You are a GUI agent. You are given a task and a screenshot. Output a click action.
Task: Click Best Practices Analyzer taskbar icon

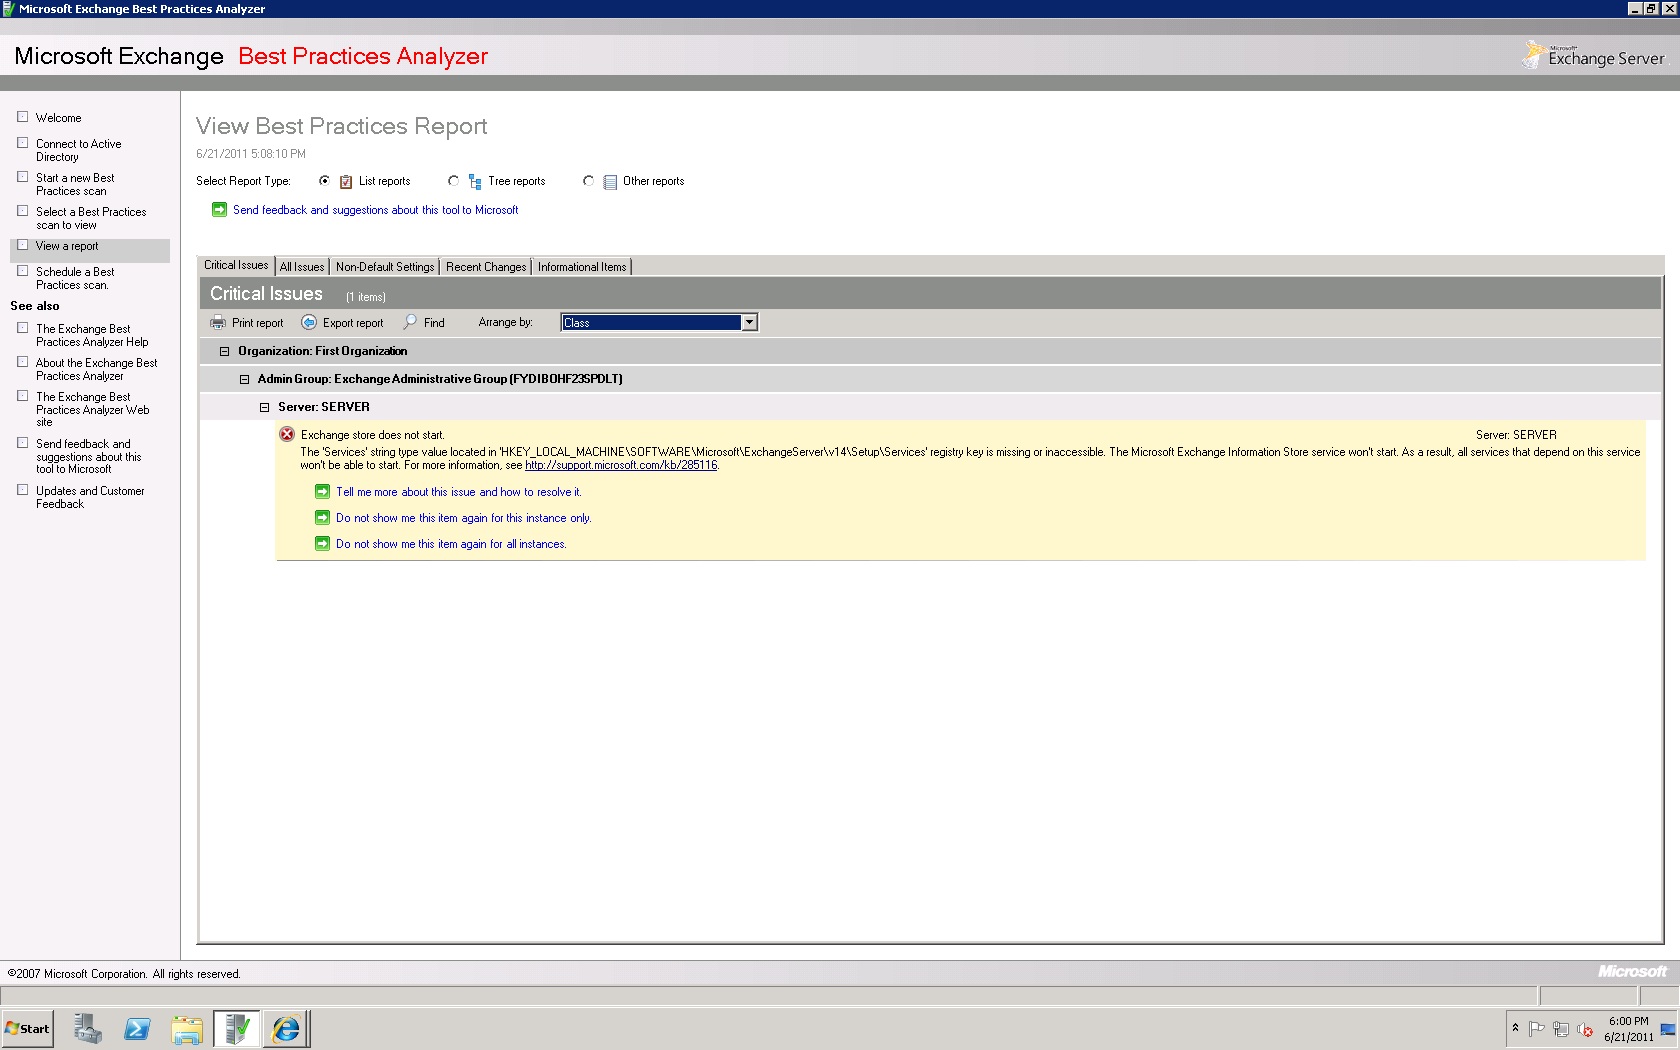[x=237, y=1028]
